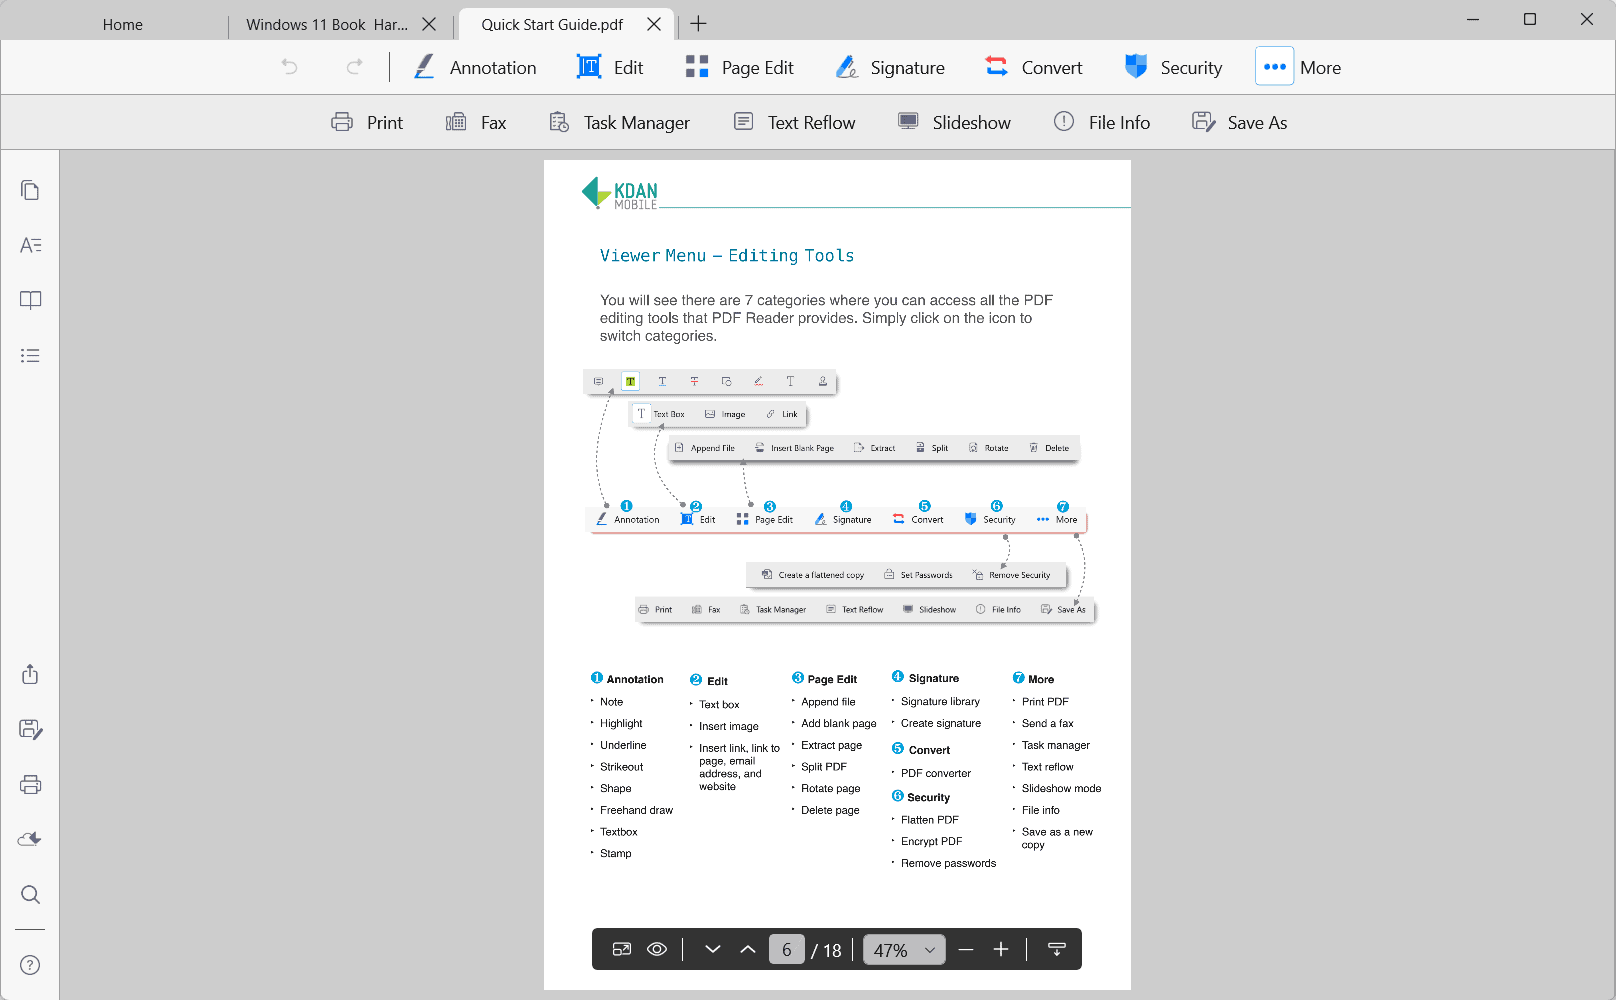Open the Security tools
The width and height of the screenshot is (1616, 1000).
pyautogui.click(x=1173, y=67)
